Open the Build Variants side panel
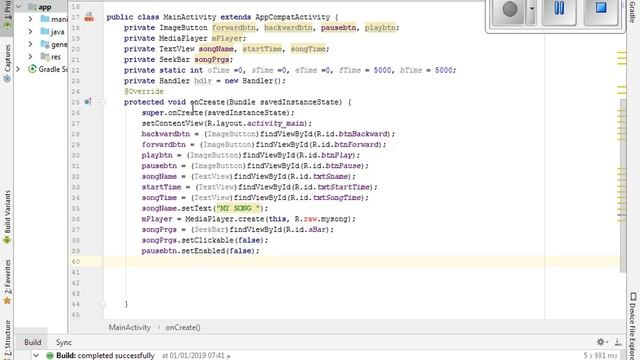 point(7,216)
